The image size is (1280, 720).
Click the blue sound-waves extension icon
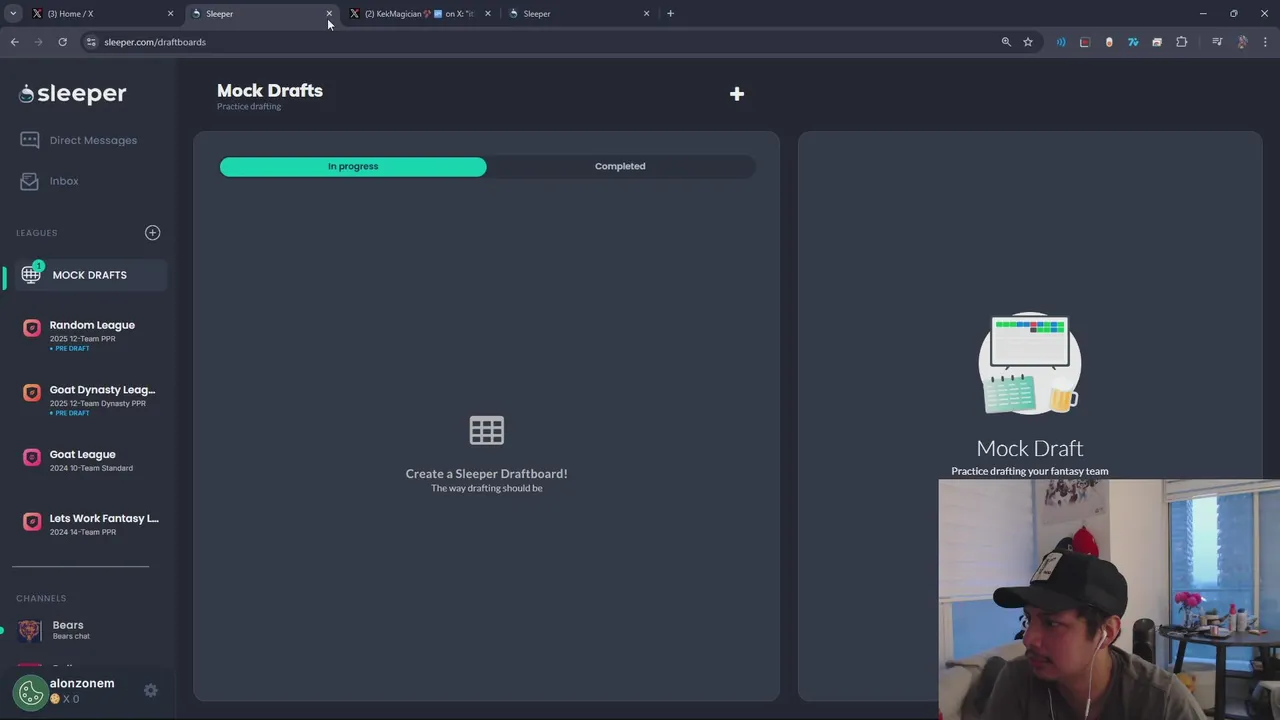coord(1061,42)
